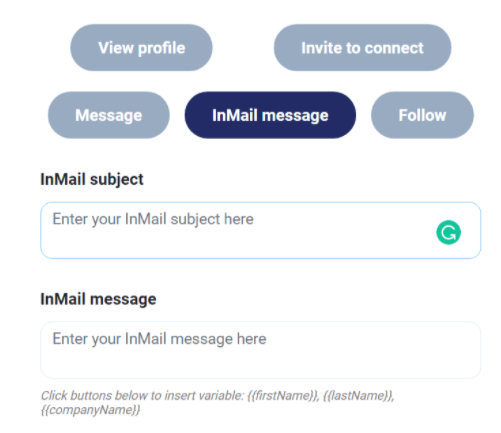Choose the Invite to connect action
The width and height of the screenshot is (501, 433).
[362, 48]
